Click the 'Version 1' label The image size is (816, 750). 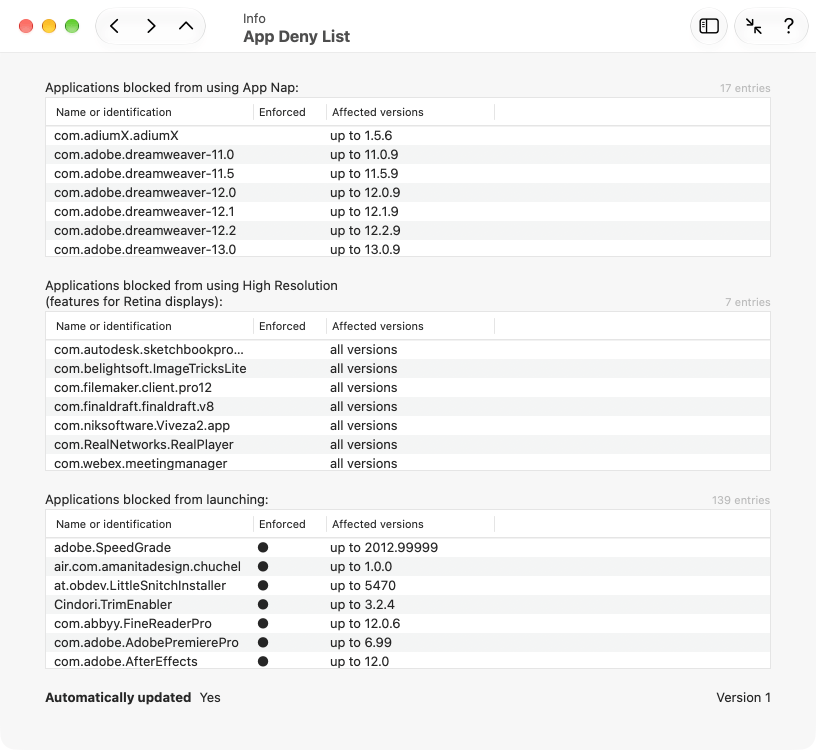click(x=743, y=697)
